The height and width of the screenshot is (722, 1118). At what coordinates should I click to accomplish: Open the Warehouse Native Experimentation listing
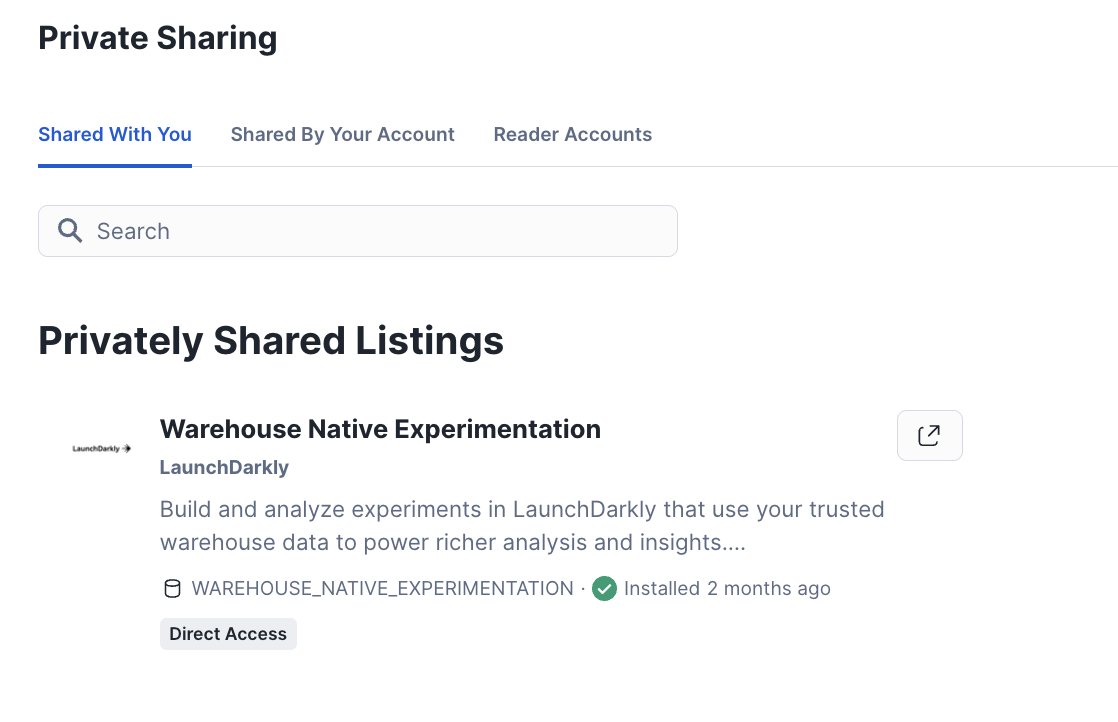point(380,428)
